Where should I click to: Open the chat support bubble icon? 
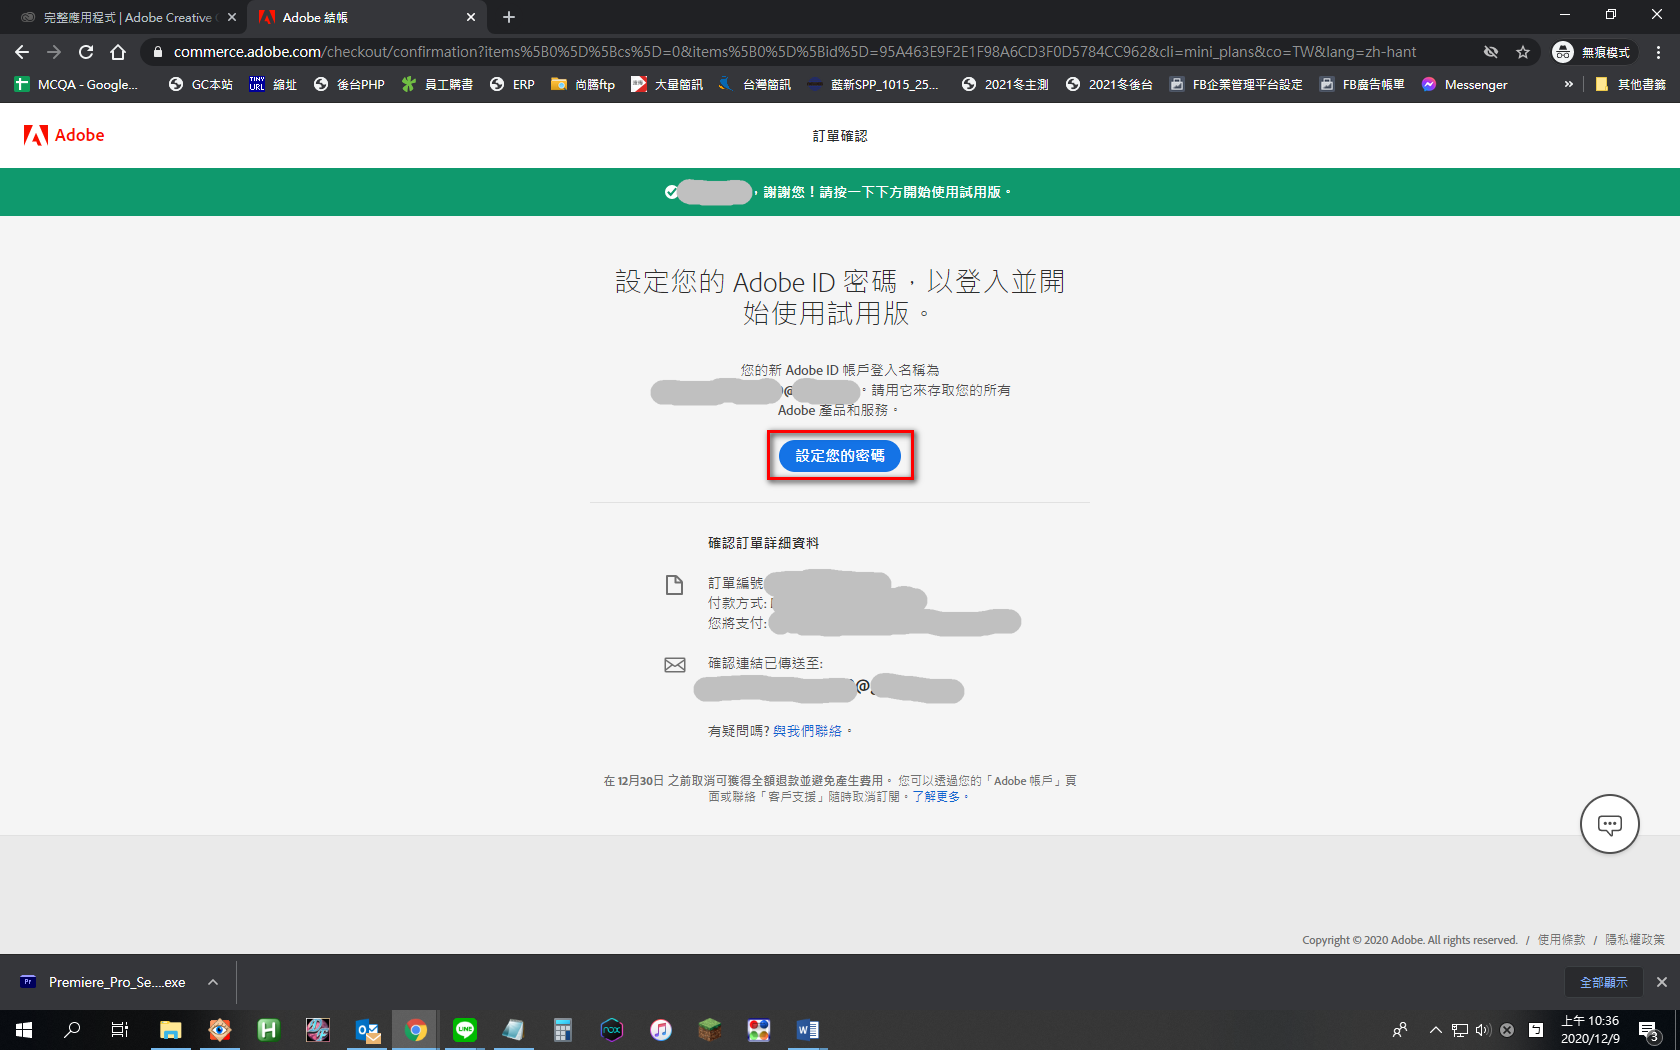point(1609,824)
